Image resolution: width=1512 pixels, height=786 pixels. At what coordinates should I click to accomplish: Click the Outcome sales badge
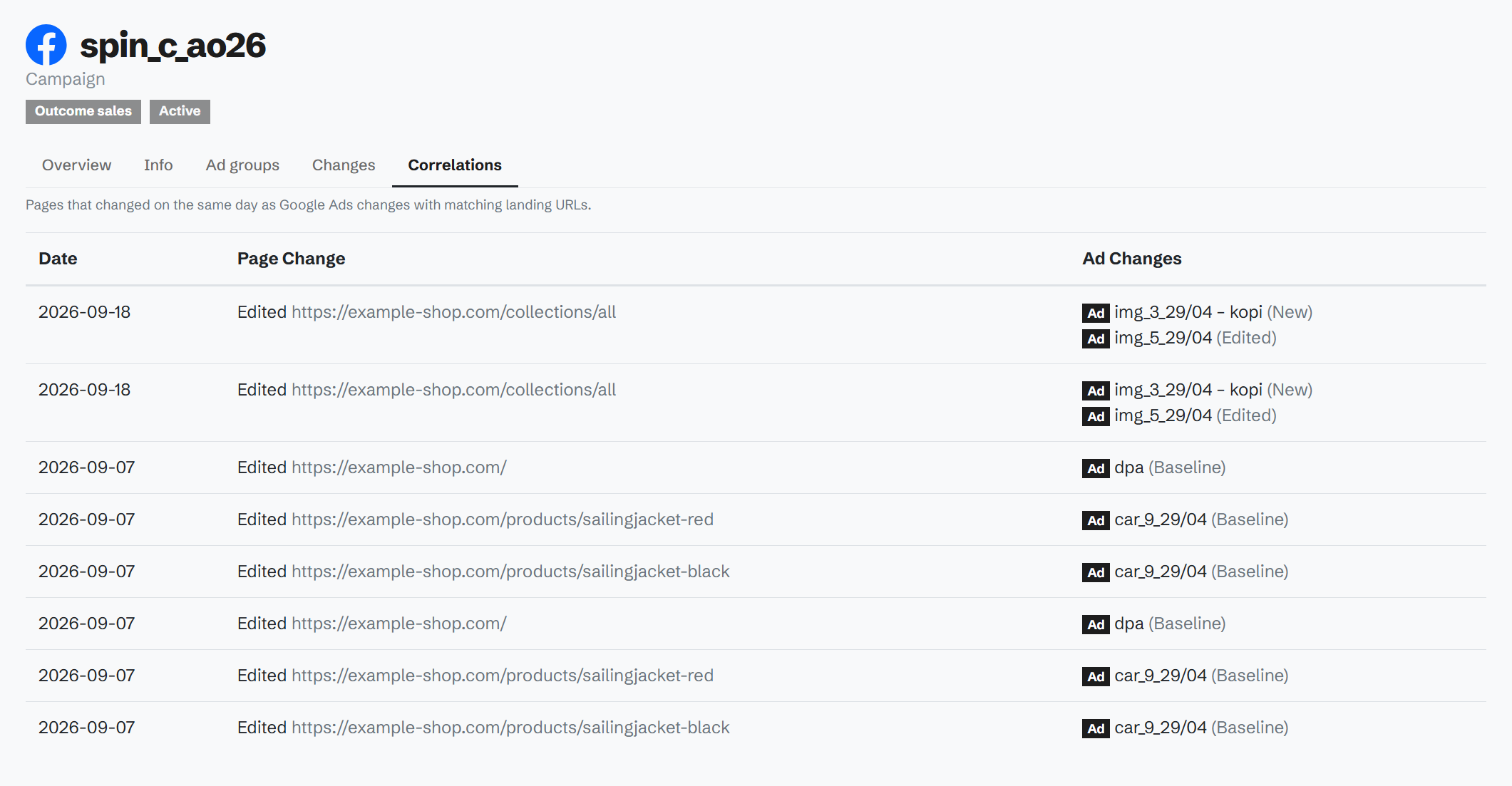[x=83, y=111]
